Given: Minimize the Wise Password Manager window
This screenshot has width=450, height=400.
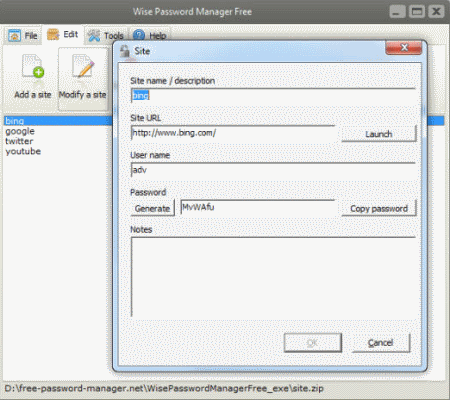Looking at the screenshot, I should [397, 12].
